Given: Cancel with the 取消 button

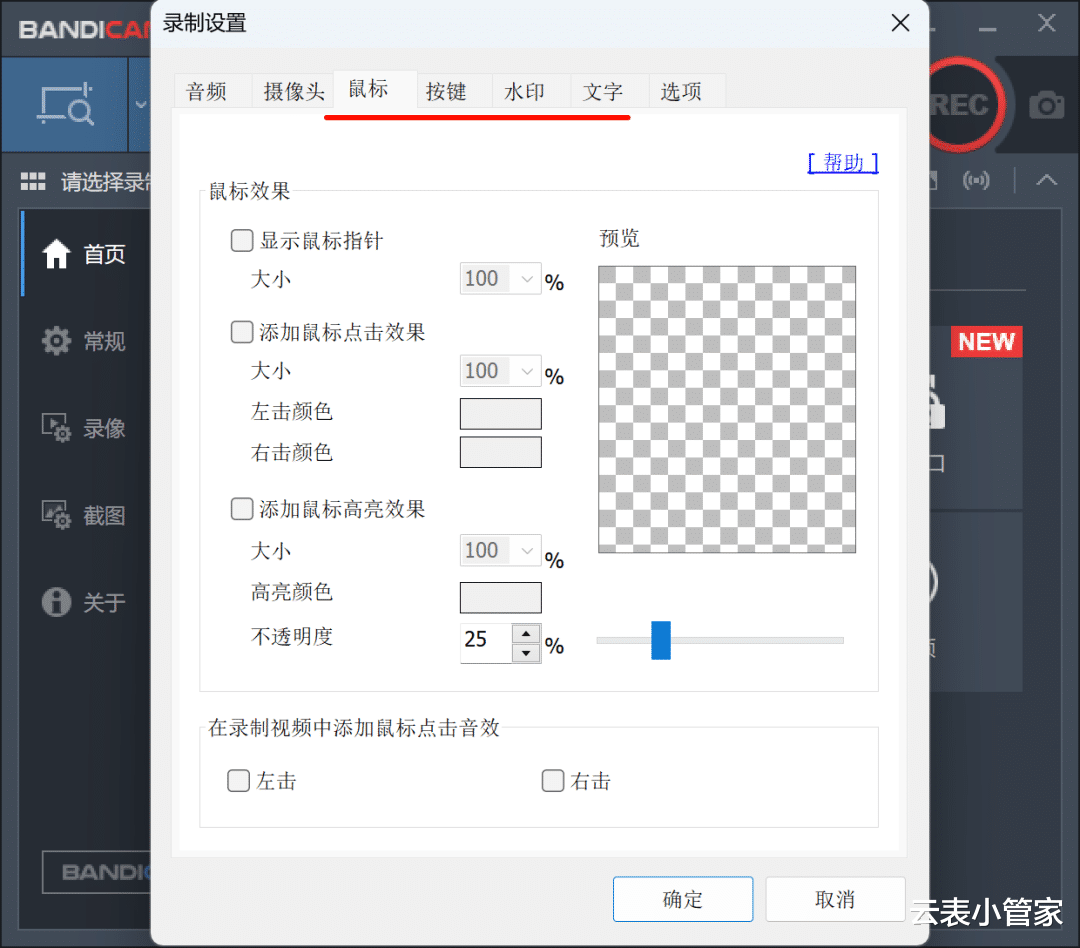Looking at the screenshot, I should point(835,899).
